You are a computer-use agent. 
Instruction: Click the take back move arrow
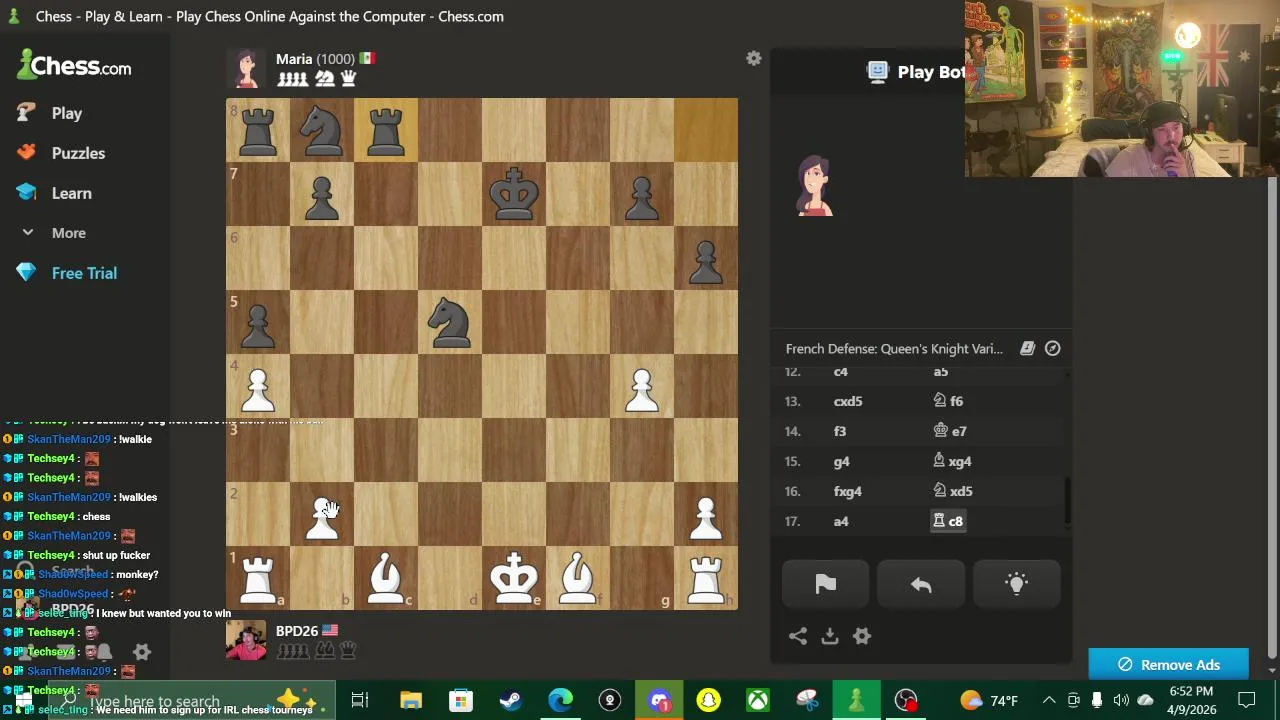[x=921, y=585]
